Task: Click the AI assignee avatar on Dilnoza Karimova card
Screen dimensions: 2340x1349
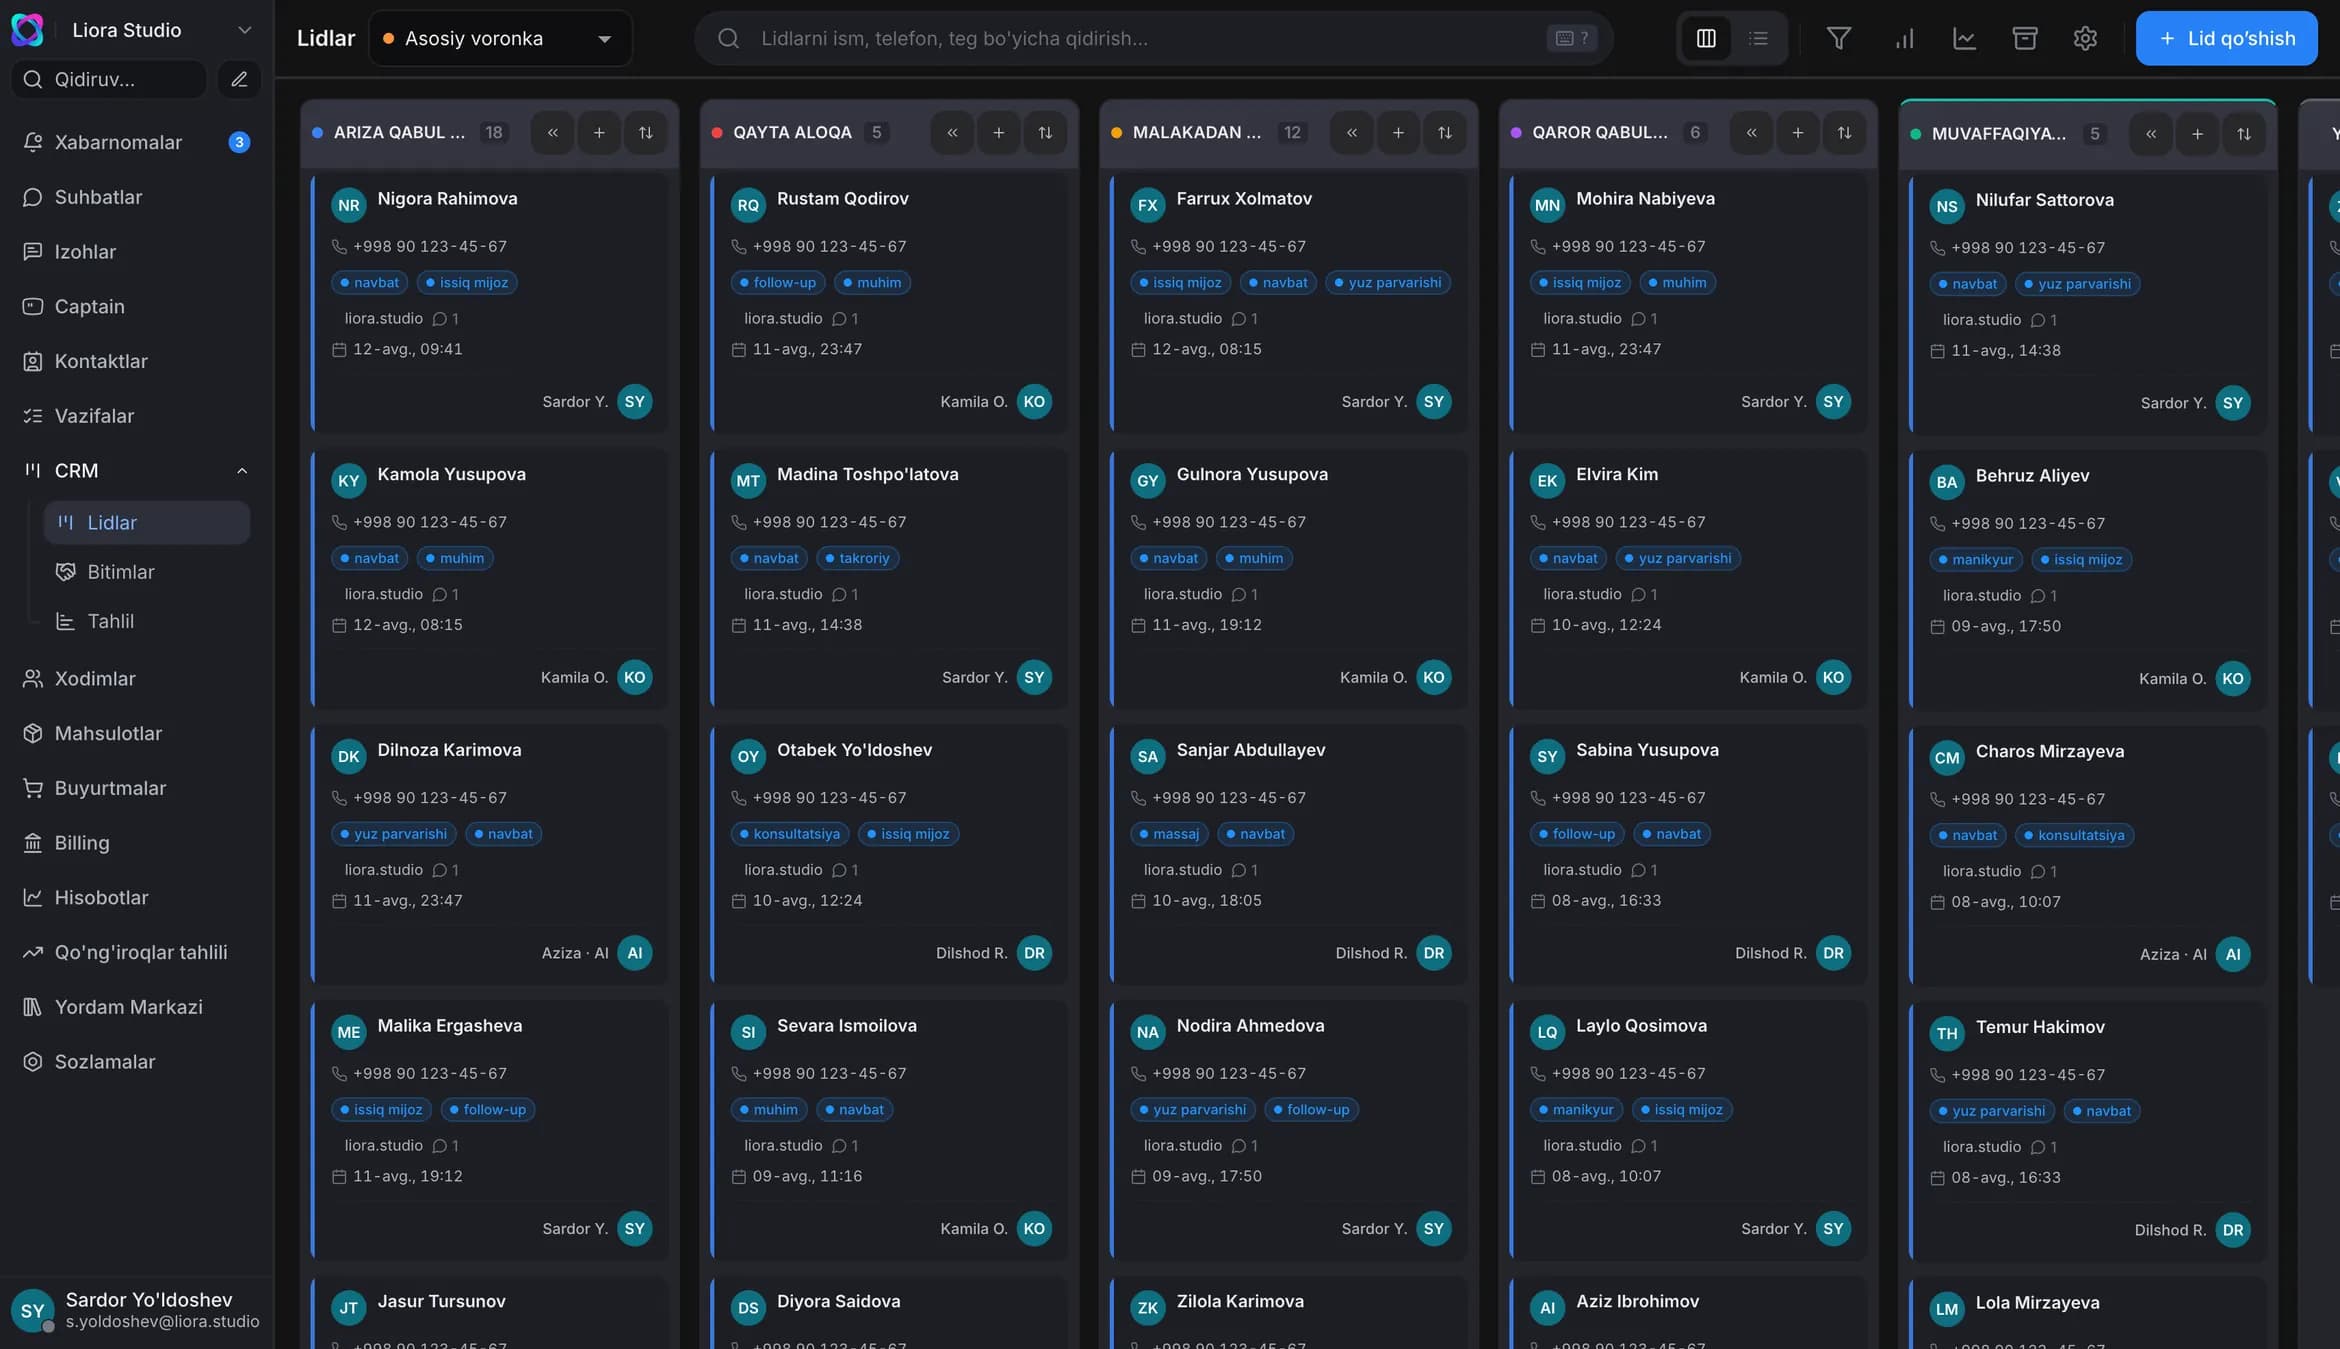Action: [x=634, y=953]
